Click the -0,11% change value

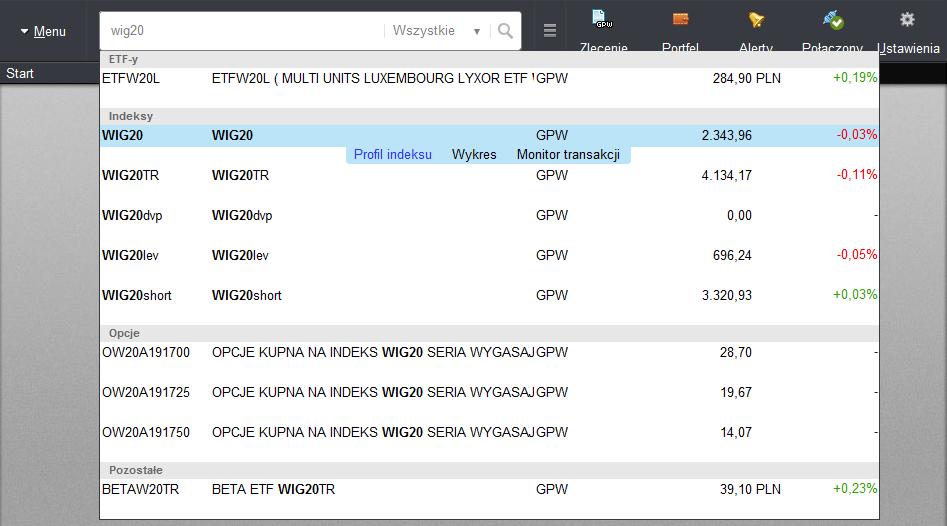(856, 175)
